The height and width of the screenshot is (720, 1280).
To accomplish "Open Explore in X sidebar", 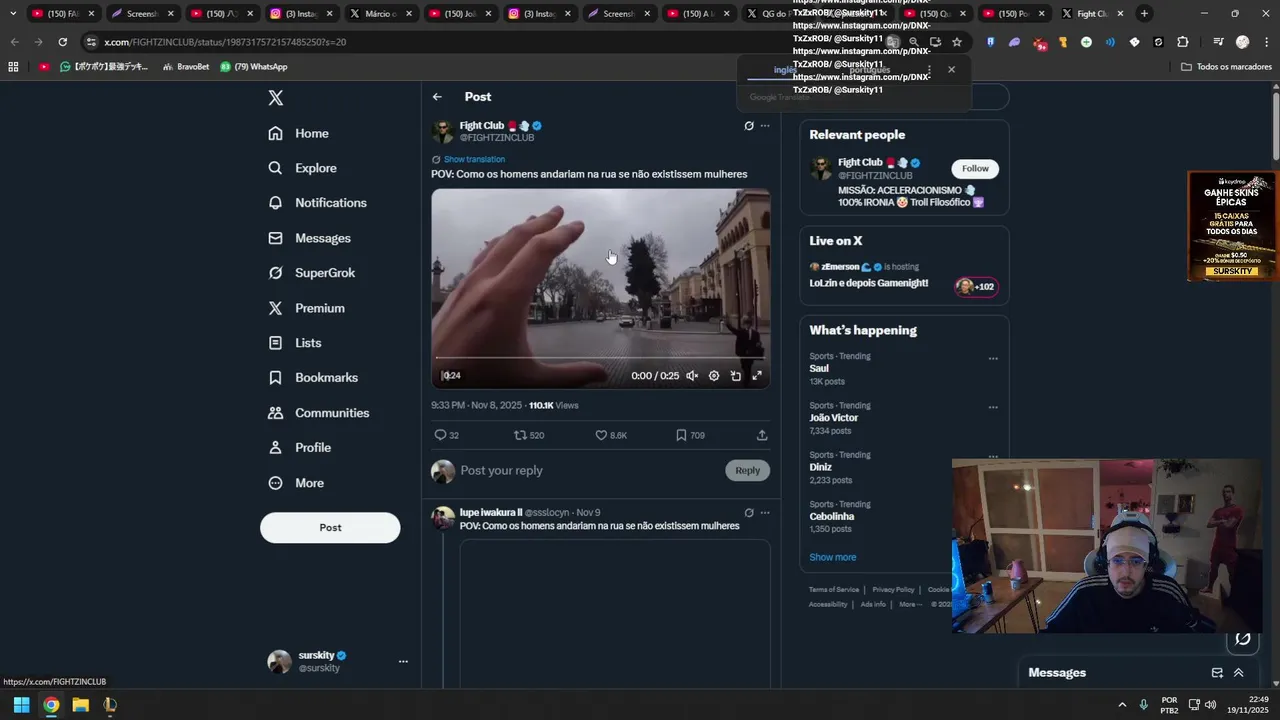I will coord(302,168).
